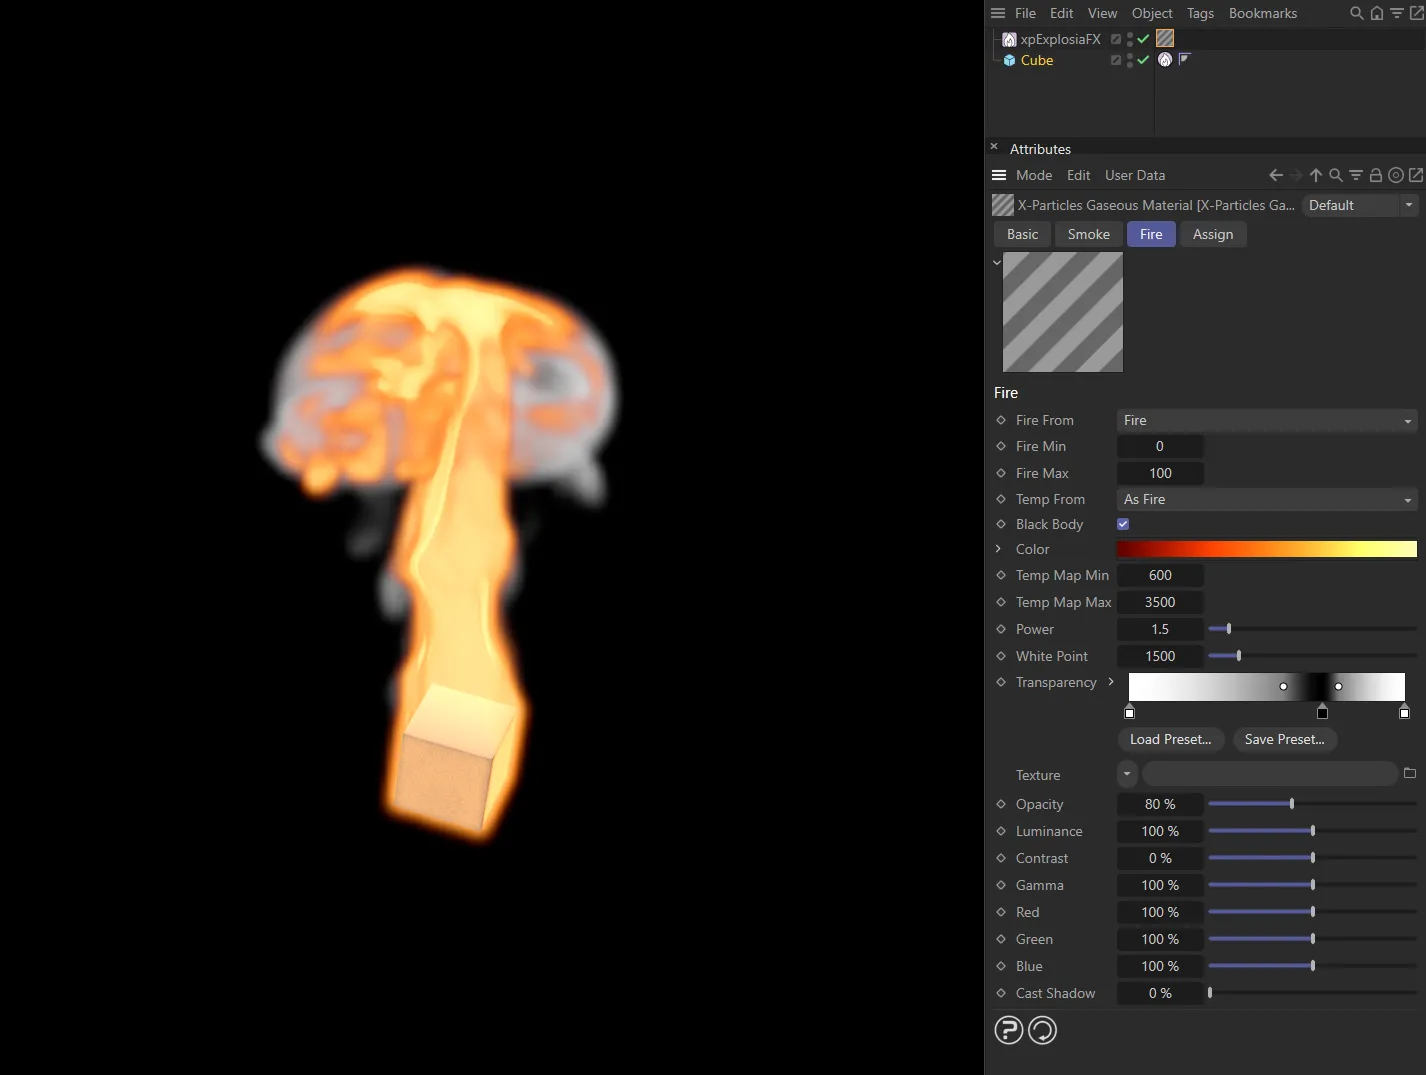The image size is (1426, 1075).
Task: Uncheck the Black Body checkbox
Action: 1123,524
